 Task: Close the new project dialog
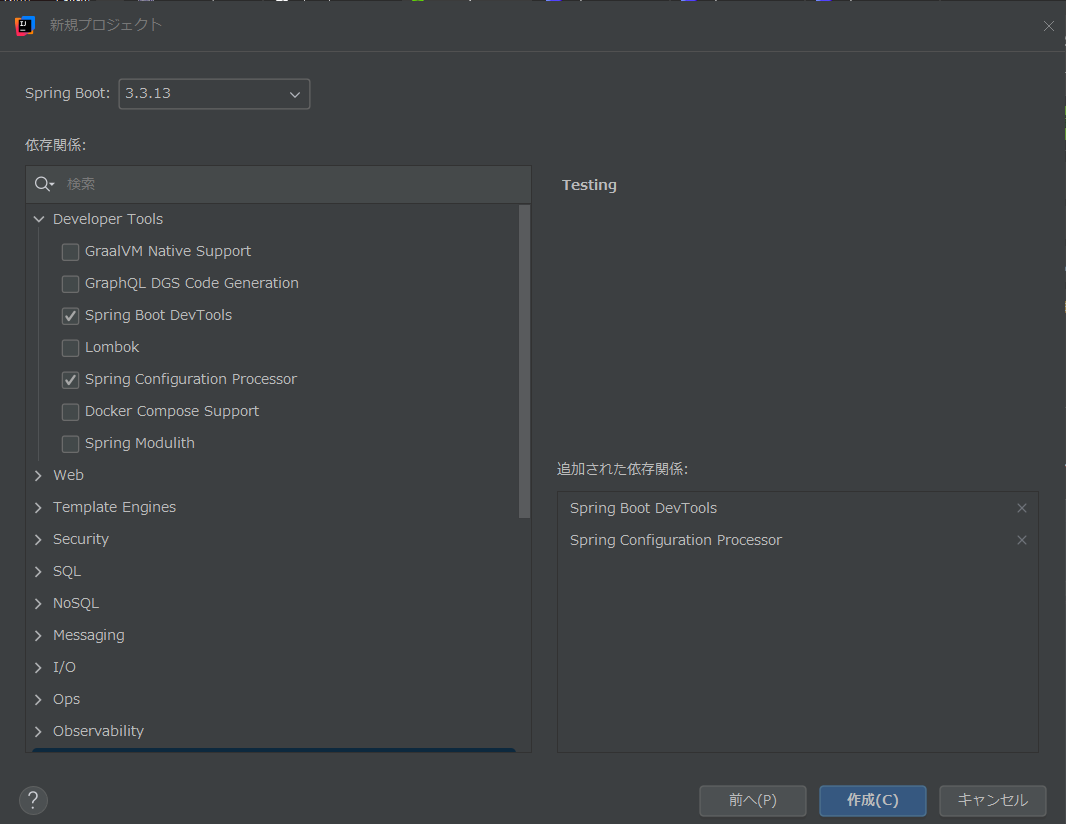point(1048,26)
